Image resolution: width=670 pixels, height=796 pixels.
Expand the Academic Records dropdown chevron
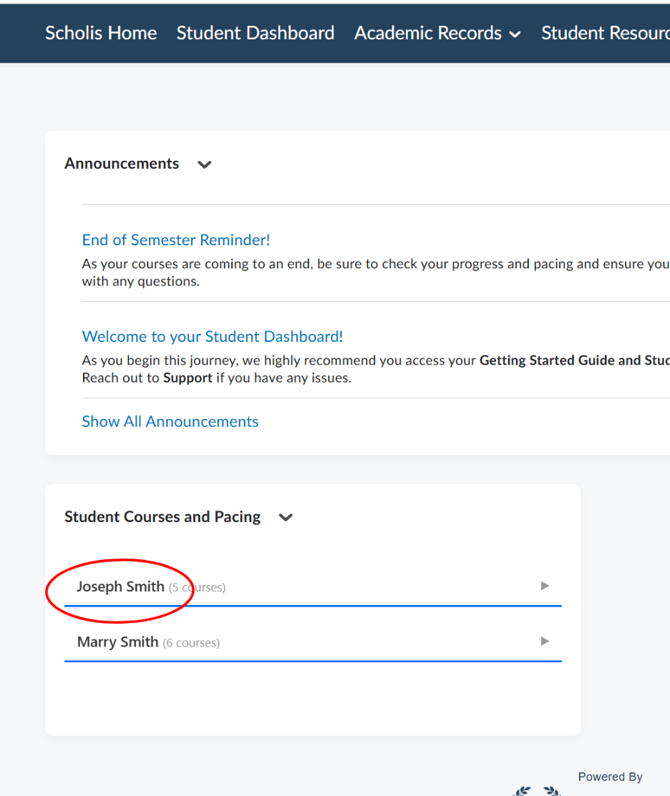(515, 35)
